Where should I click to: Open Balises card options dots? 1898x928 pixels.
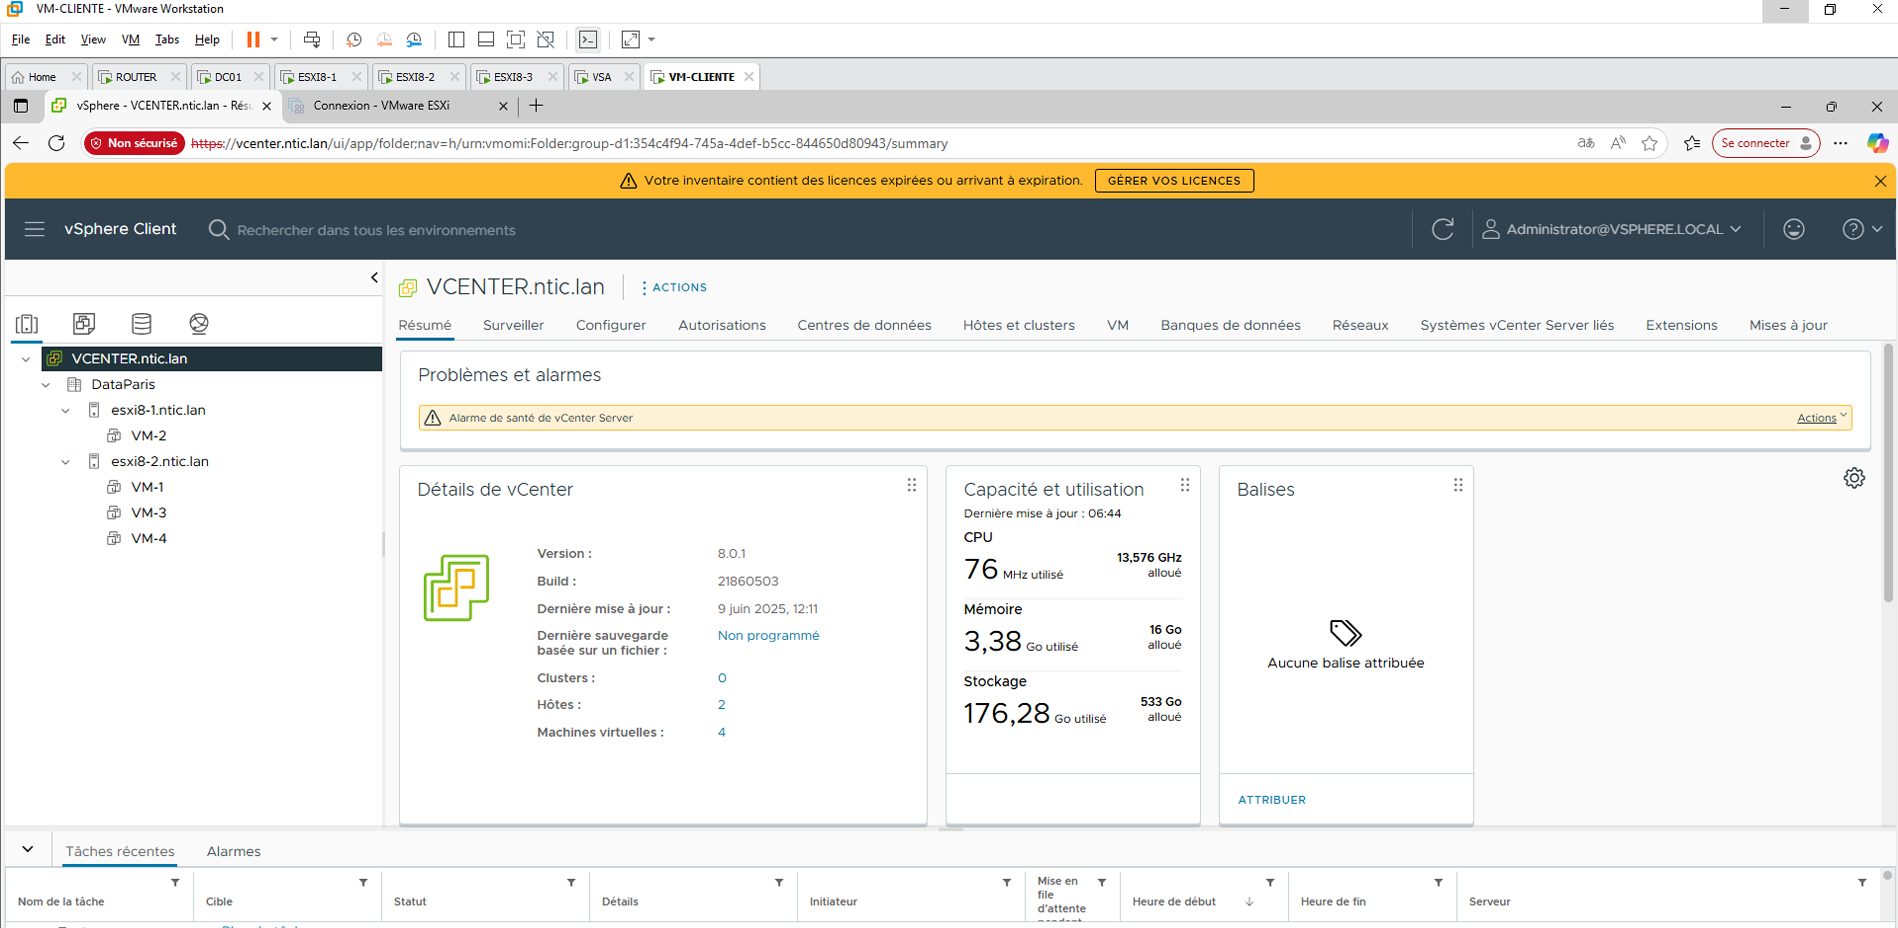coord(1458,485)
